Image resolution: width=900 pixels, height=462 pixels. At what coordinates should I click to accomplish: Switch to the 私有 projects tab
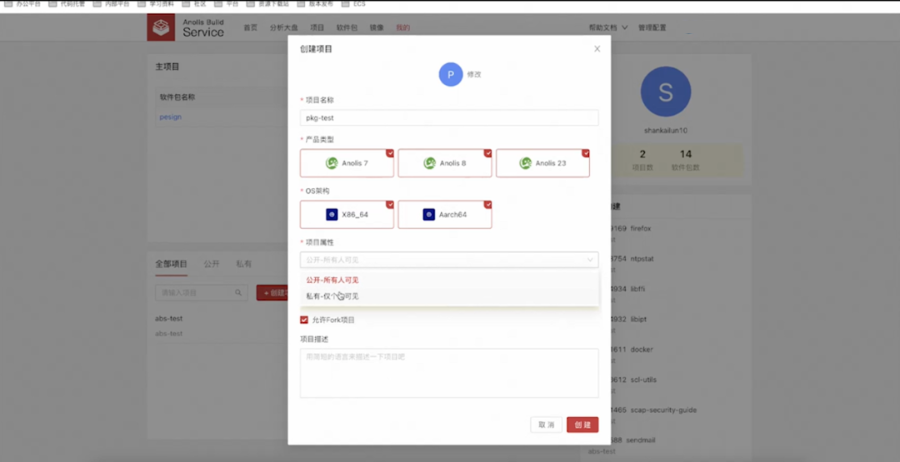point(244,264)
